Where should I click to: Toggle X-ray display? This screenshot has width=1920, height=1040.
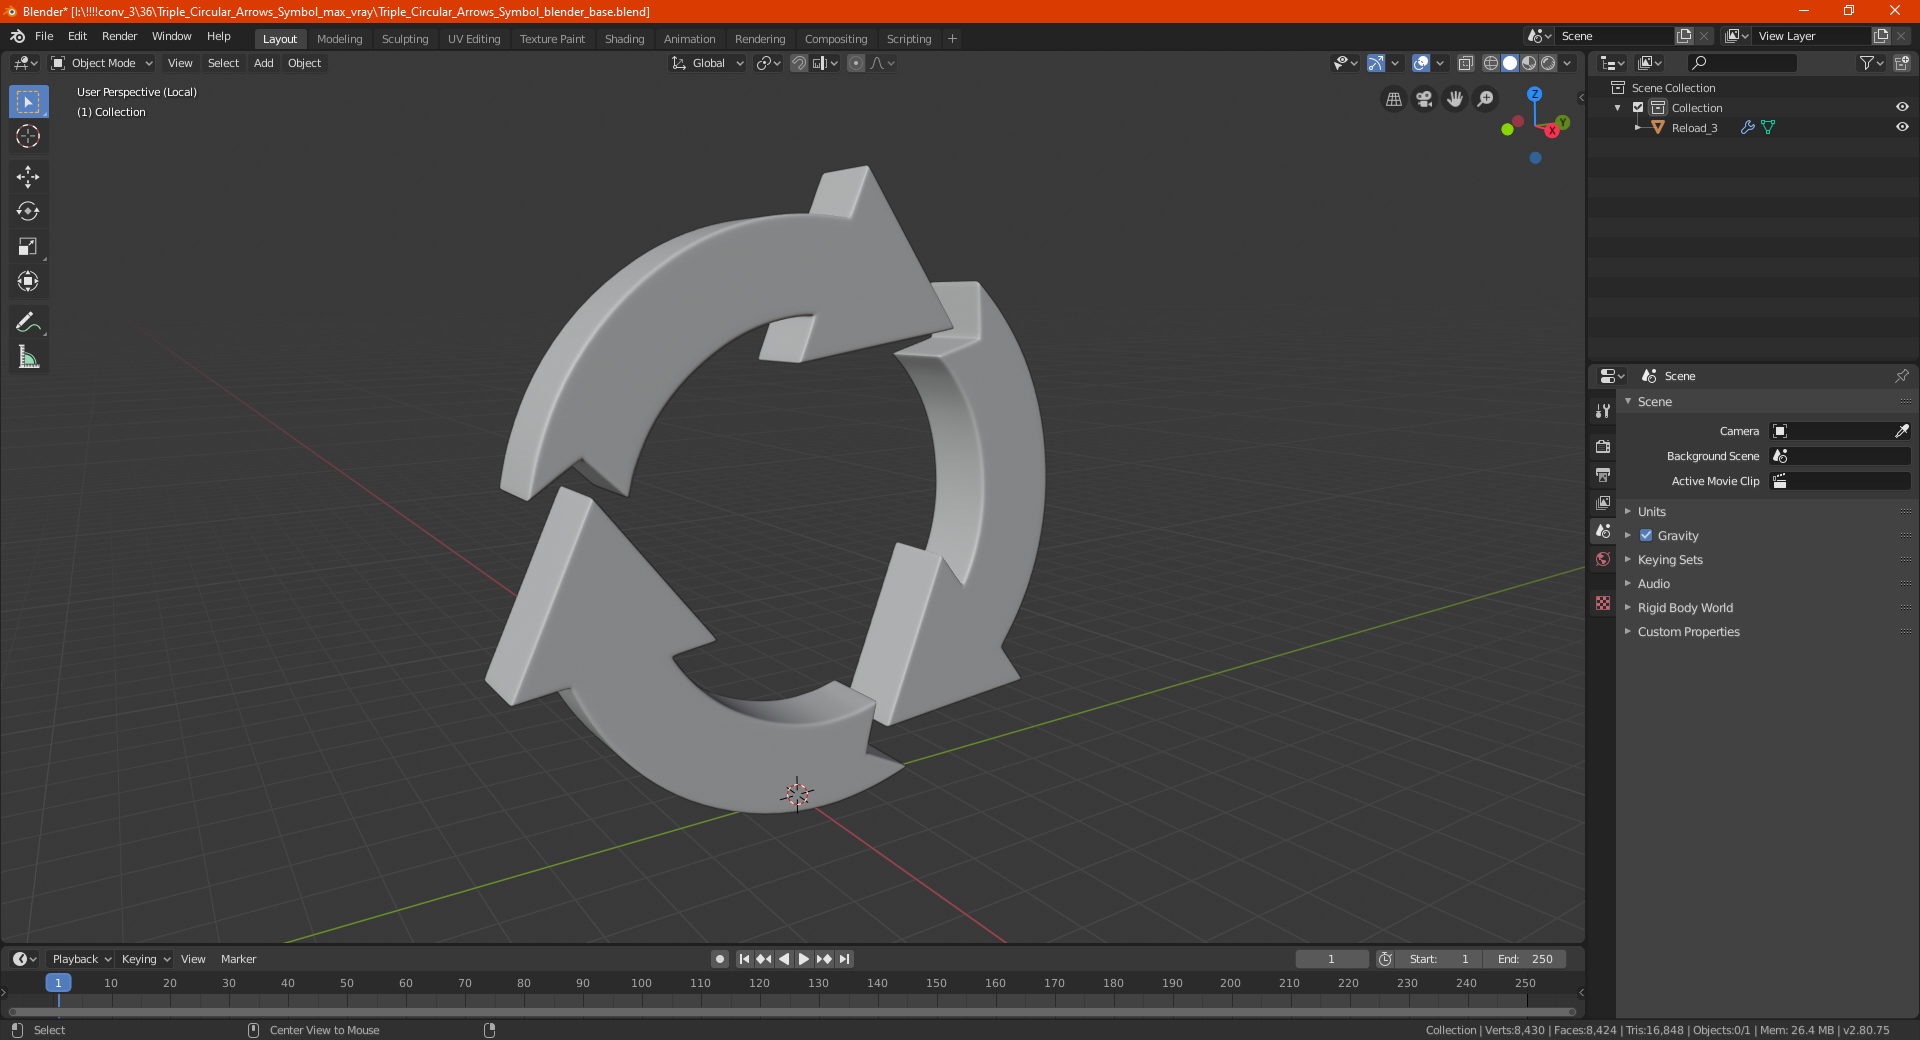pos(1465,63)
